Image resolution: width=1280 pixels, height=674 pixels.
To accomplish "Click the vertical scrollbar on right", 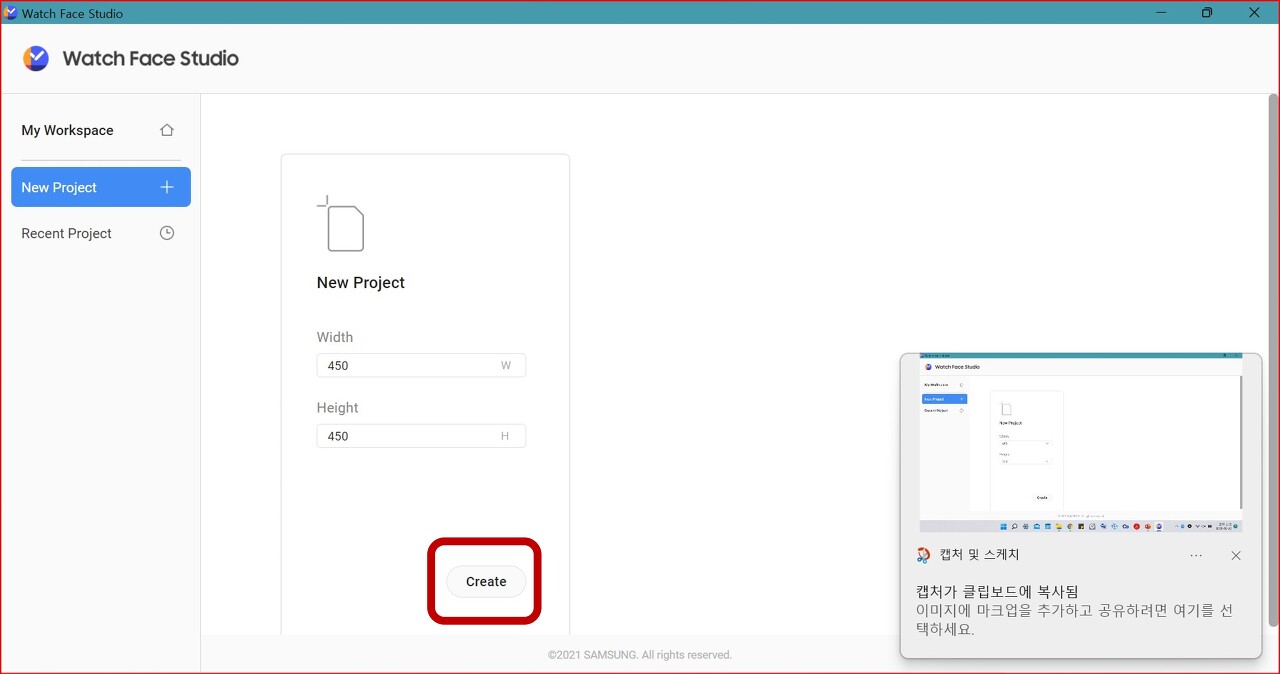I will [x=1273, y=358].
